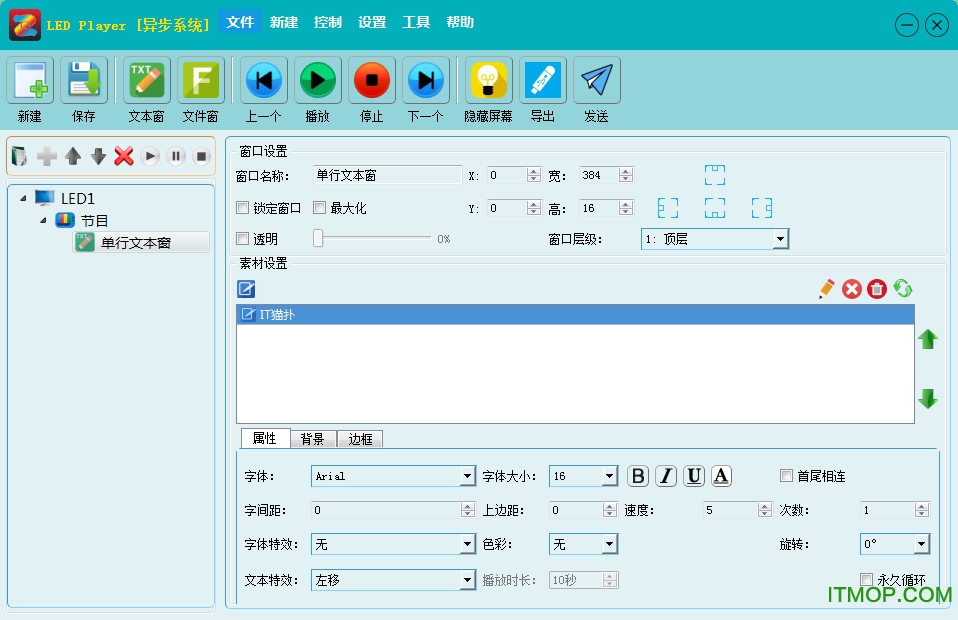
Task: Open the 工具 menu
Action: tap(416, 22)
